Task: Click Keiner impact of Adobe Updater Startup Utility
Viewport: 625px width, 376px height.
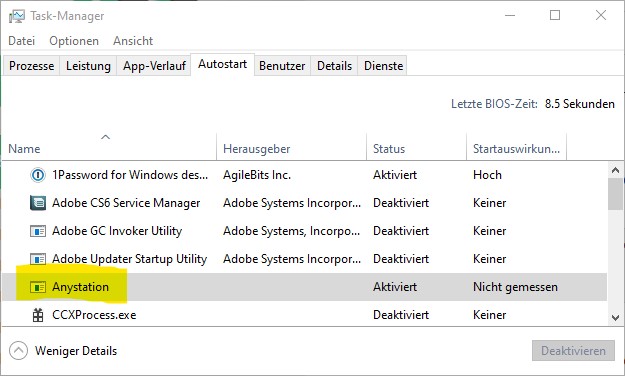Action: pyautogui.click(x=489, y=259)
